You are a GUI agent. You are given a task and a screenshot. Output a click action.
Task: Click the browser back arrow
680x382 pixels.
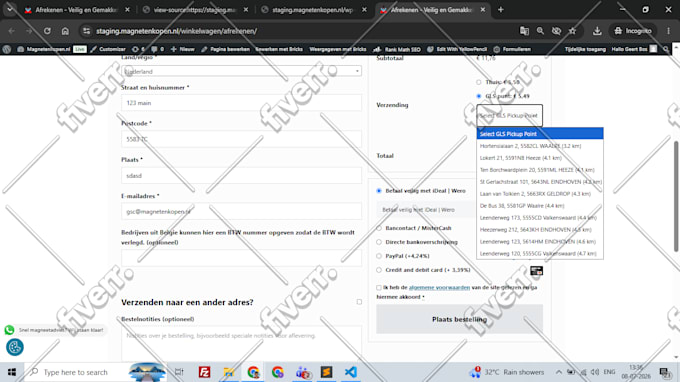point(12,31)
